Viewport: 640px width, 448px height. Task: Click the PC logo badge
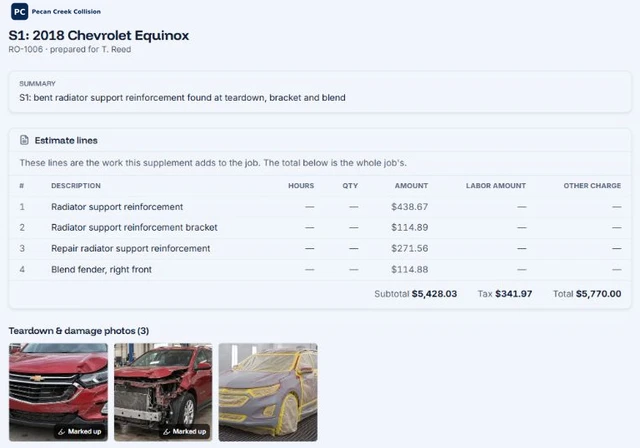tap(20, 11)
